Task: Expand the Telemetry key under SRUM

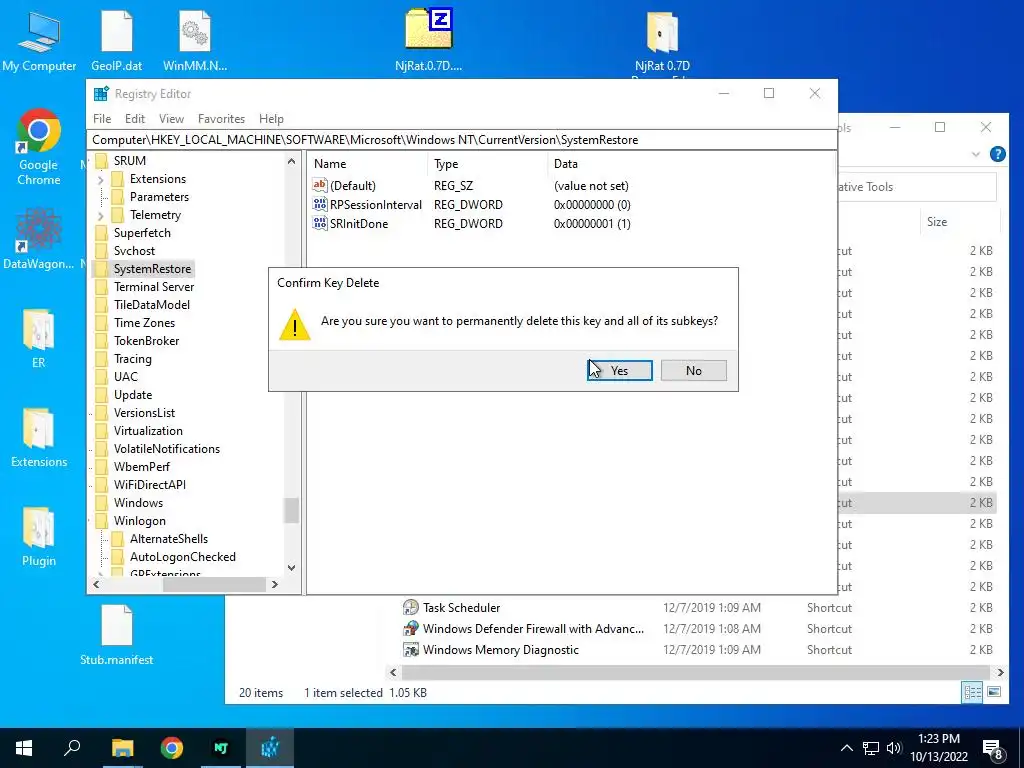Action: 101,215
